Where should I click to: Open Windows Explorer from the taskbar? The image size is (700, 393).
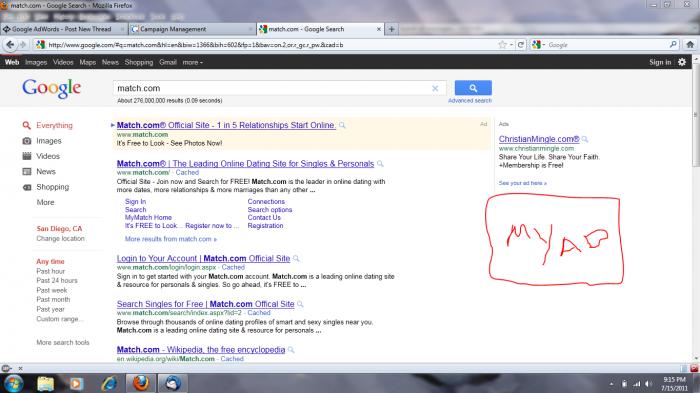click(x=46, y=383)
